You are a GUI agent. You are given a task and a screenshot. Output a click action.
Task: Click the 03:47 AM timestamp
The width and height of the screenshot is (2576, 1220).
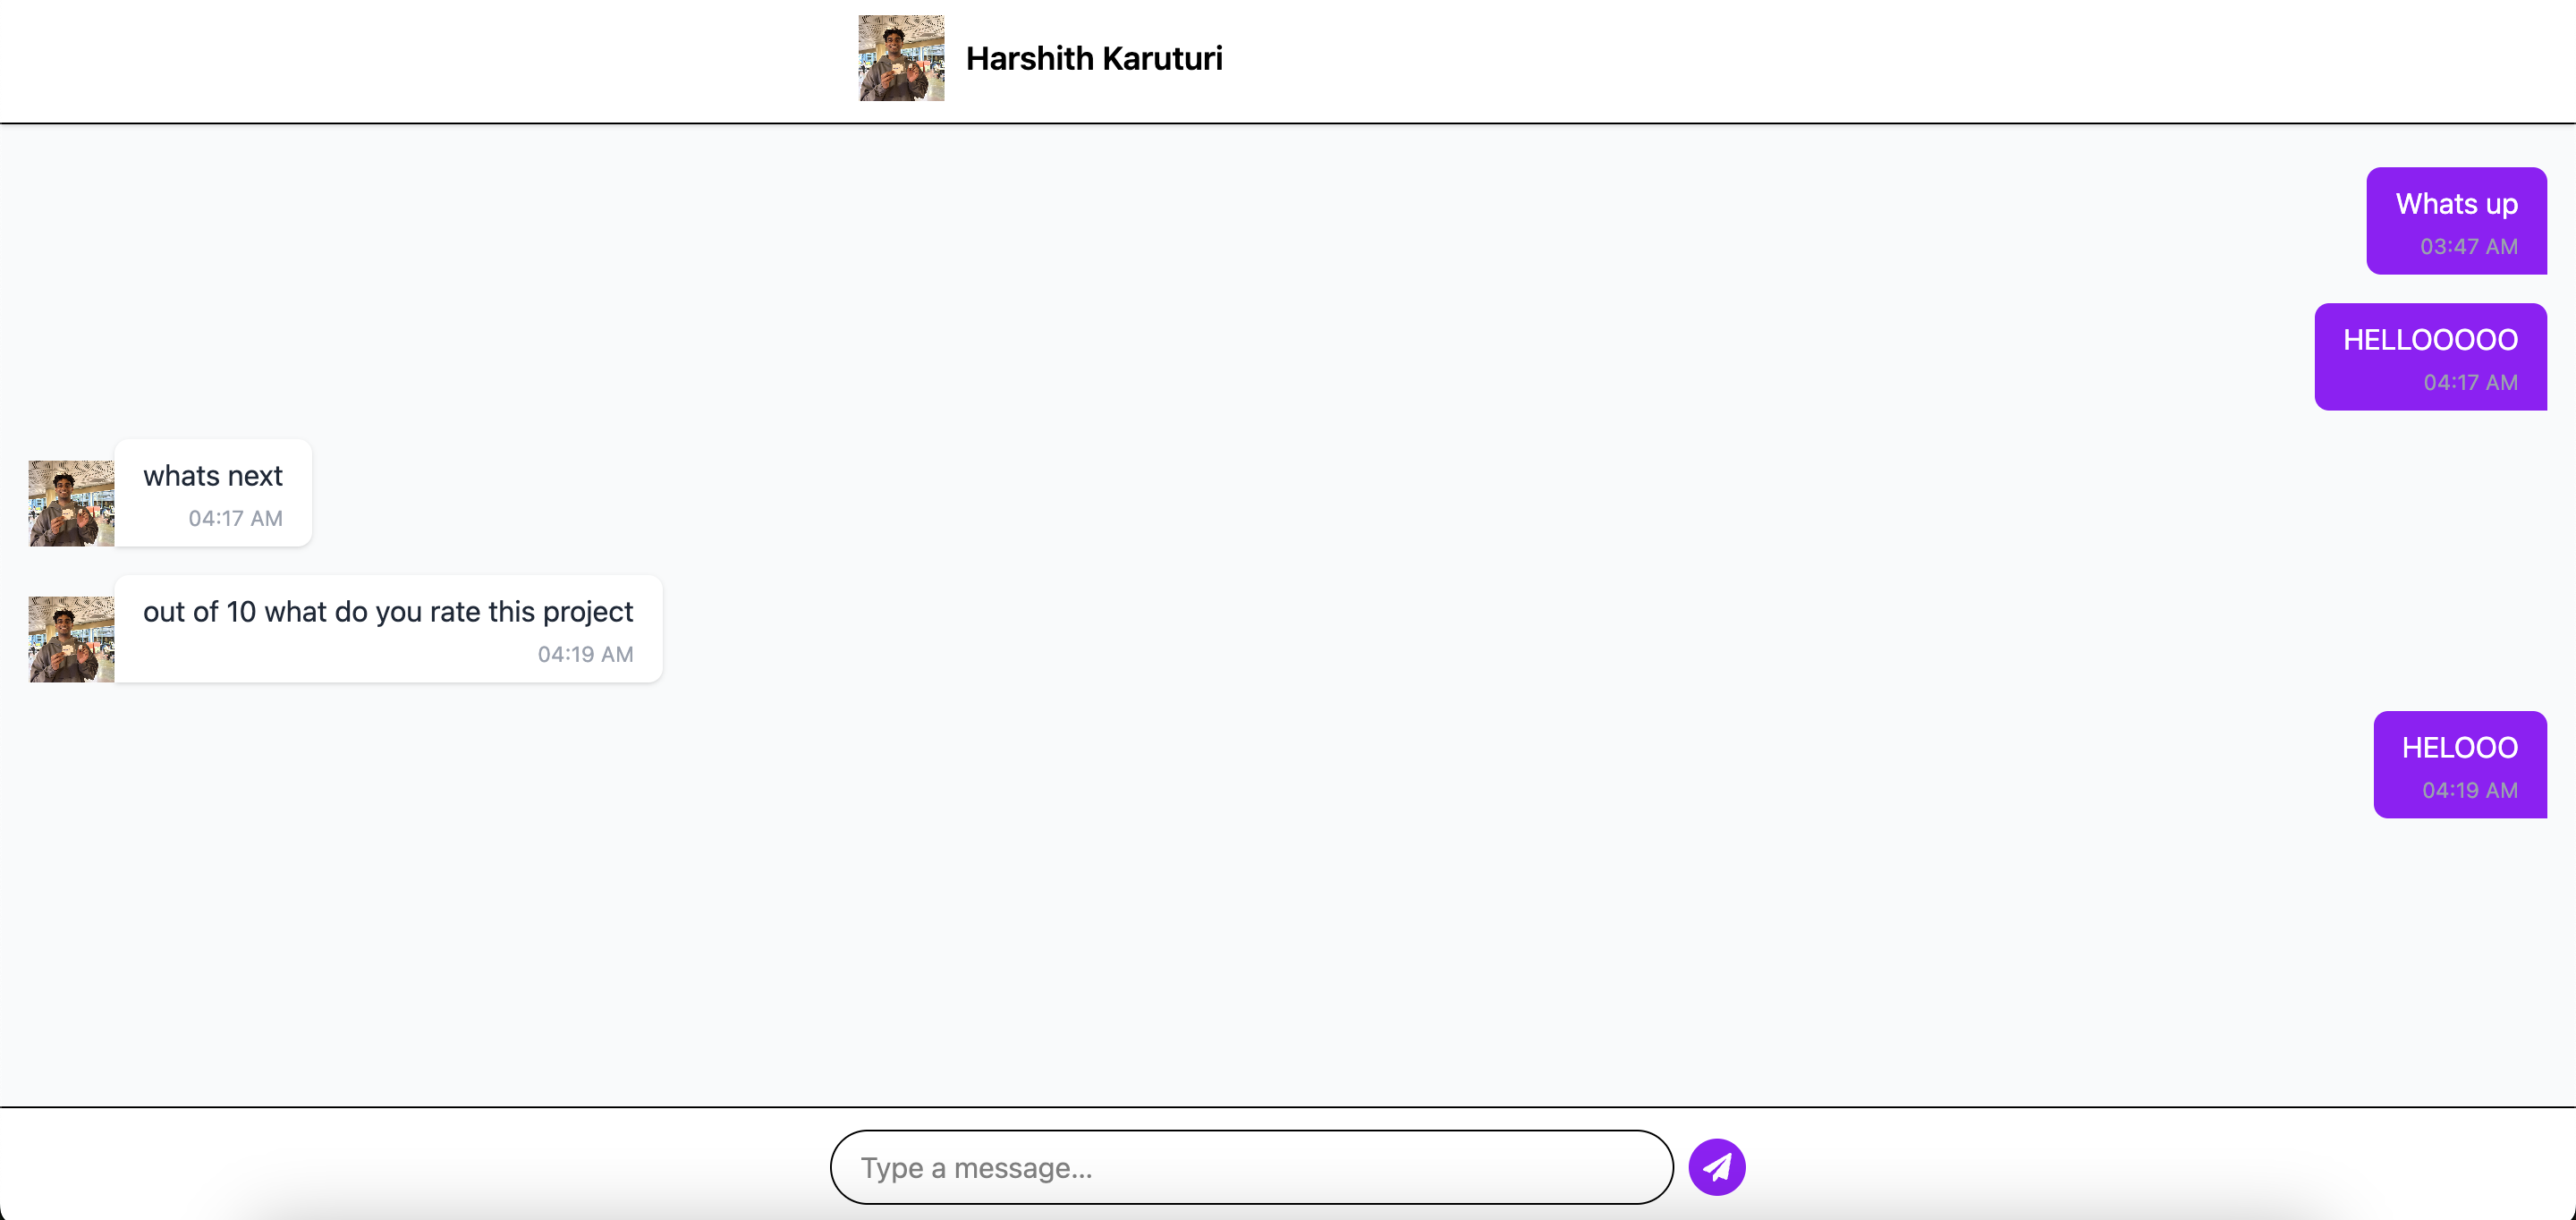tap(2468, 246)
